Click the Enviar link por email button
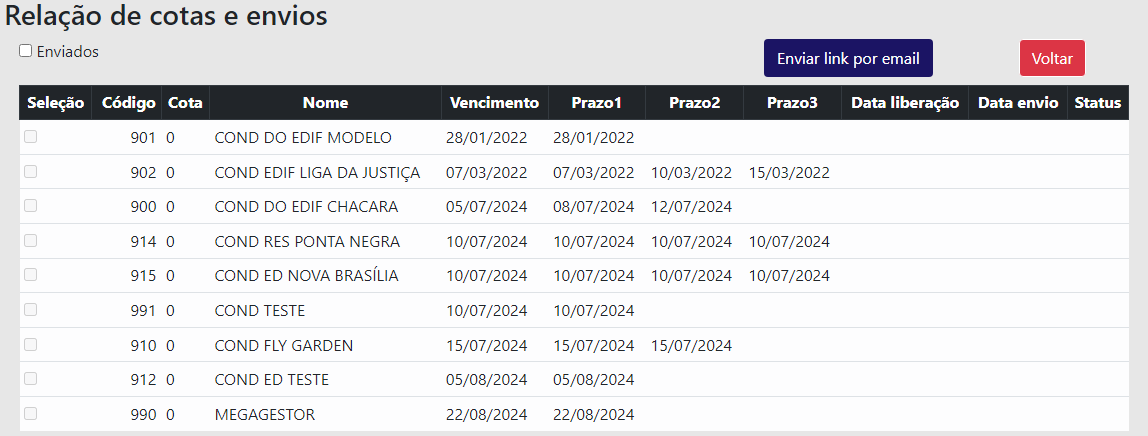This screenshot has width=1148, height=436. point(848,58)
